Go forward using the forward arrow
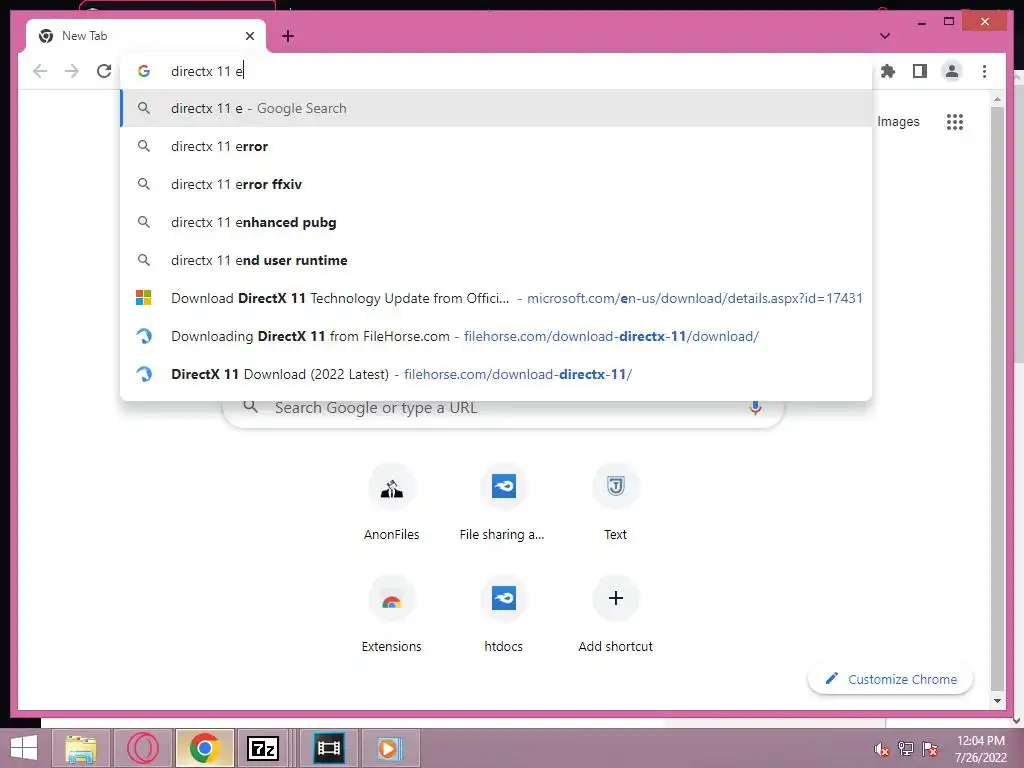This screenshot has width=1024, height=768. 72,71
